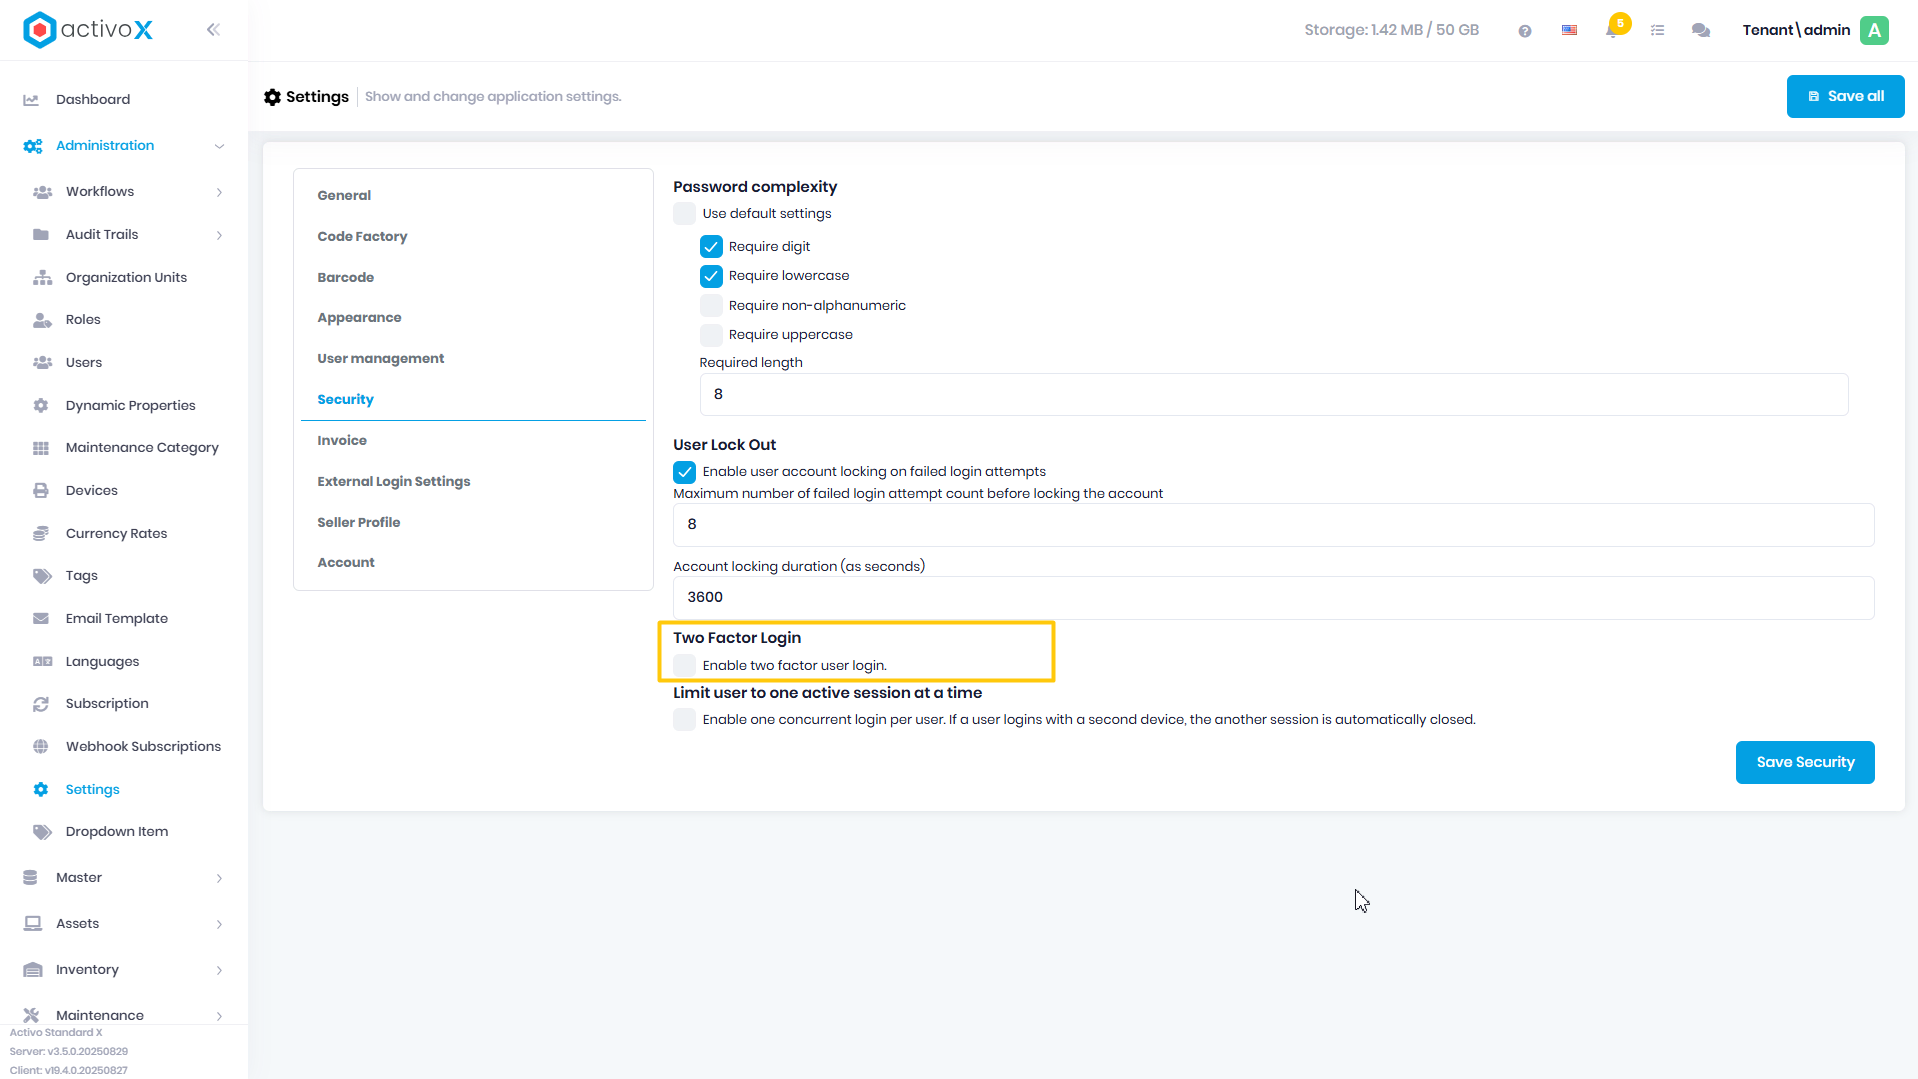Click the activoX logo

[x=88, y=30]
